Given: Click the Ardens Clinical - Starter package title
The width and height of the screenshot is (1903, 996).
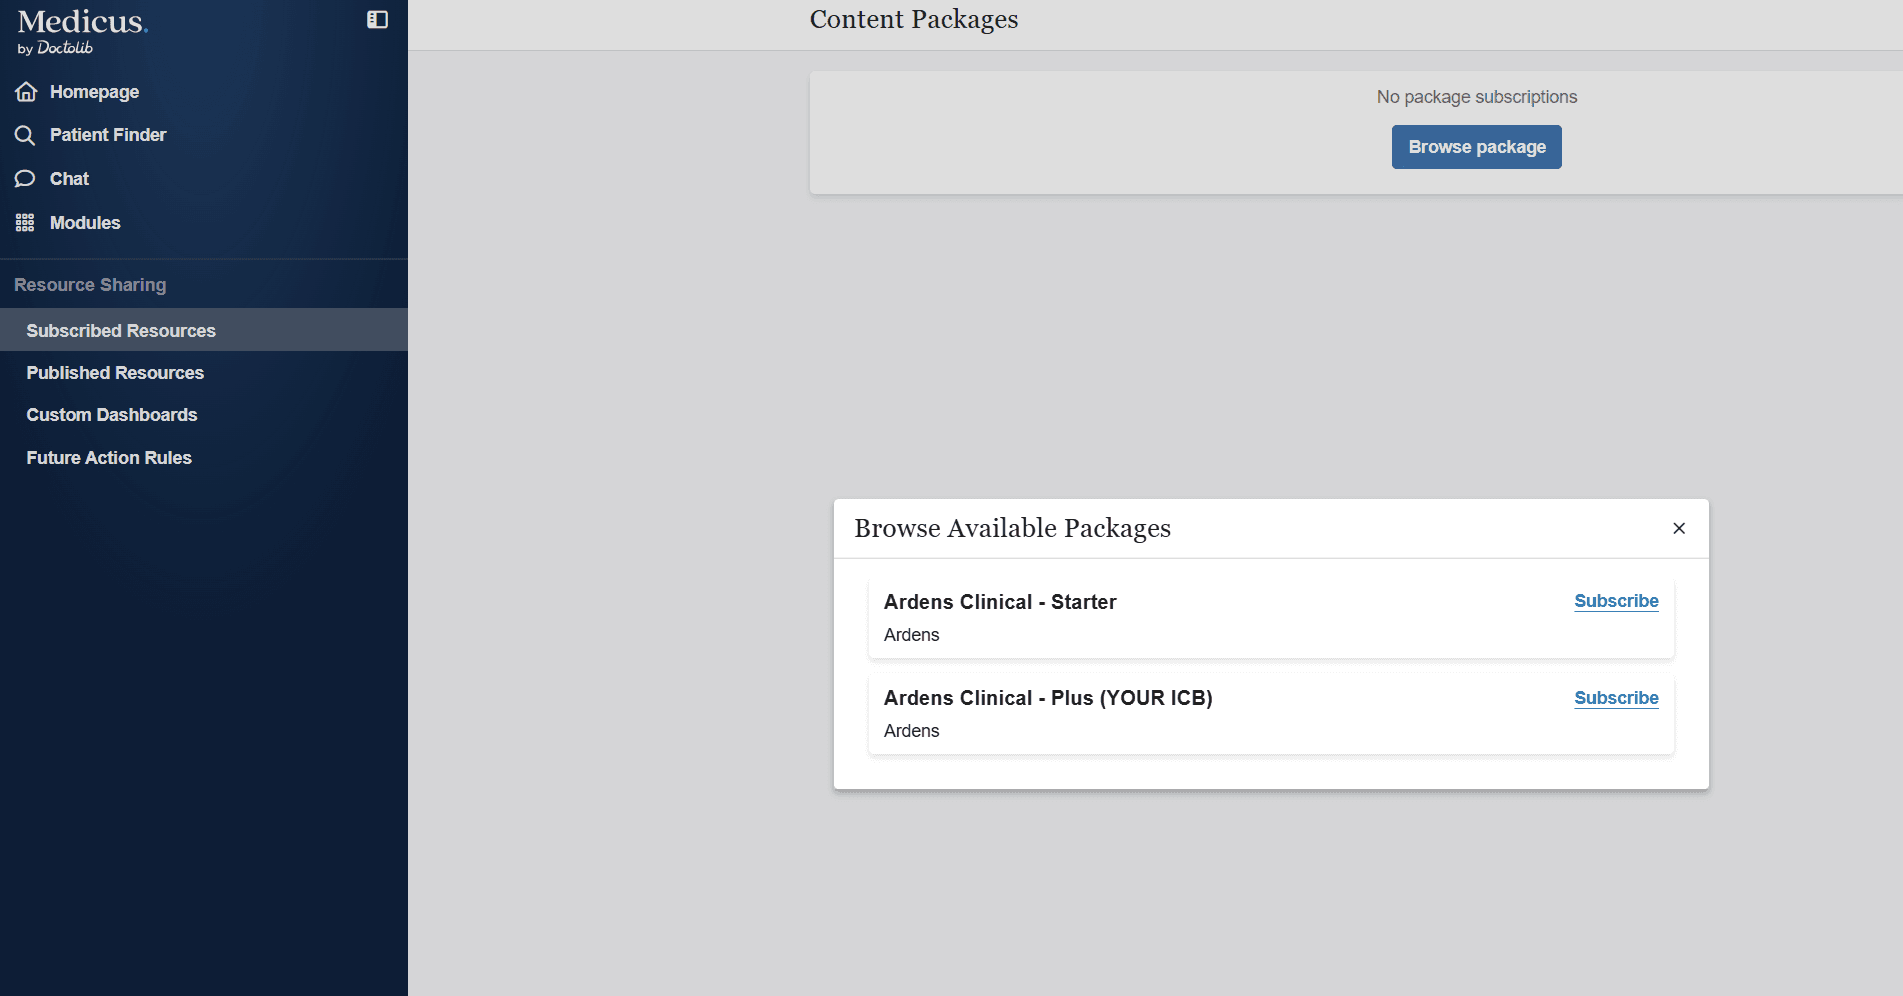Looking at the screenshot, I should [x=1000, y=602].
